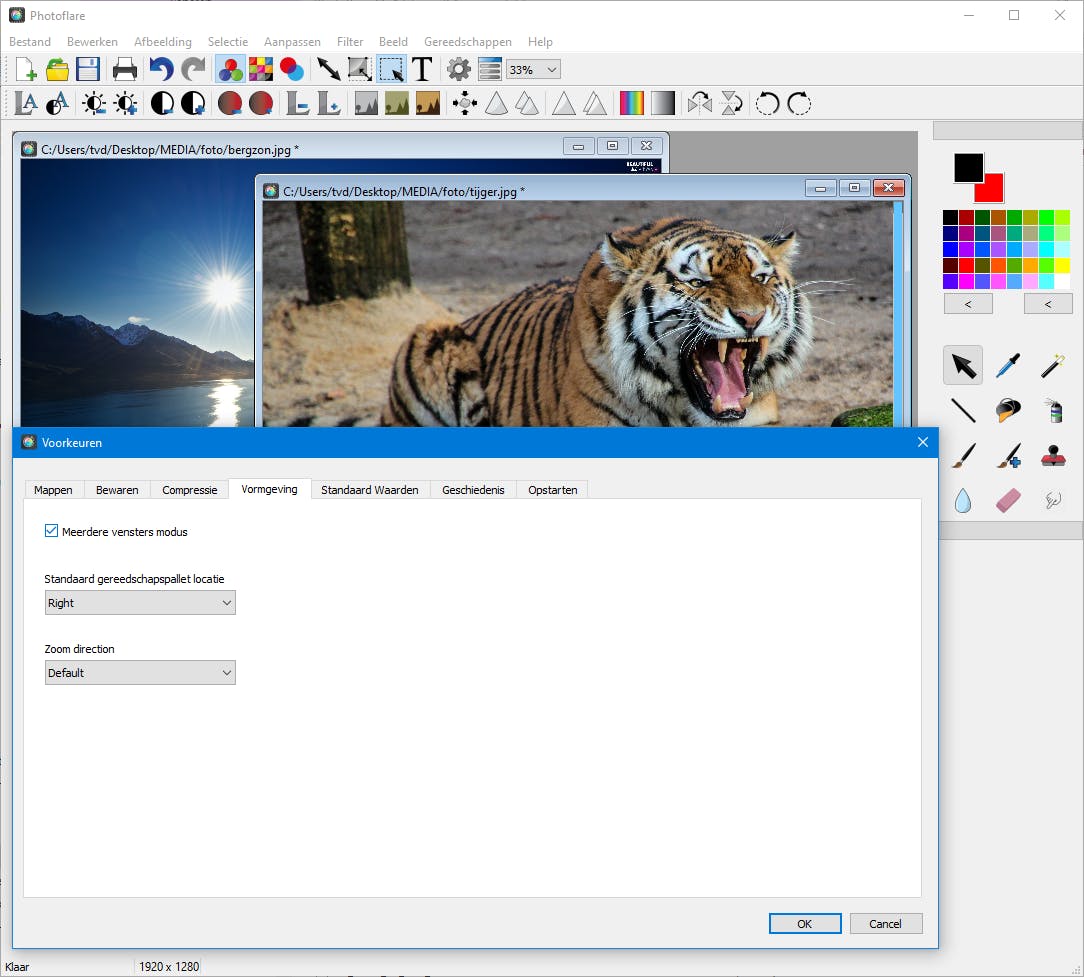Expand the Zoom direction dropdown
The width and height of the screenshot is (1084, 977).
coord(140,673)
